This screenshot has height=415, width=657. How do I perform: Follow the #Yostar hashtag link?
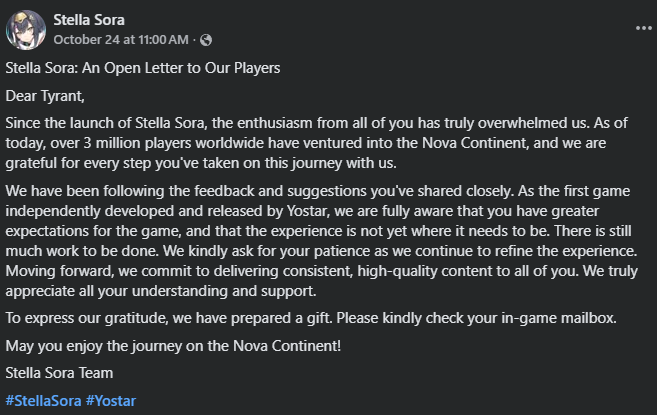pyautogui.click(x=111, y=401)
